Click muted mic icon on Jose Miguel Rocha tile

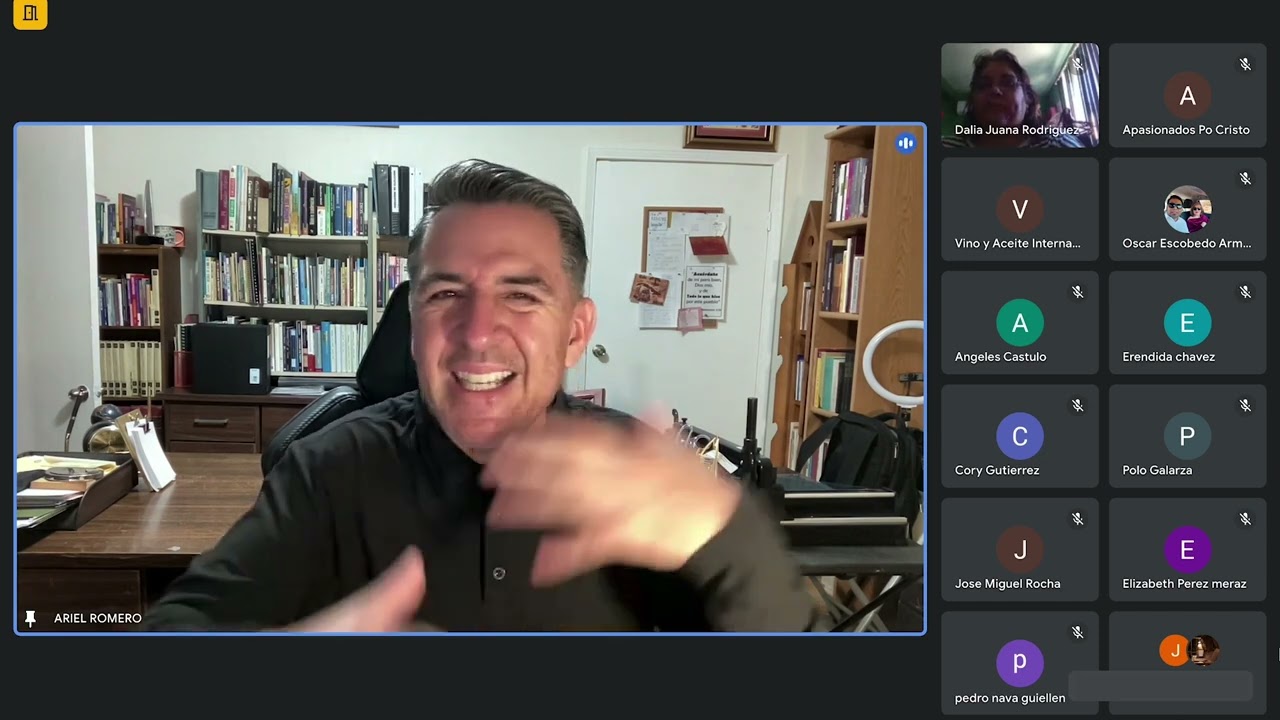coord(1078,519)
